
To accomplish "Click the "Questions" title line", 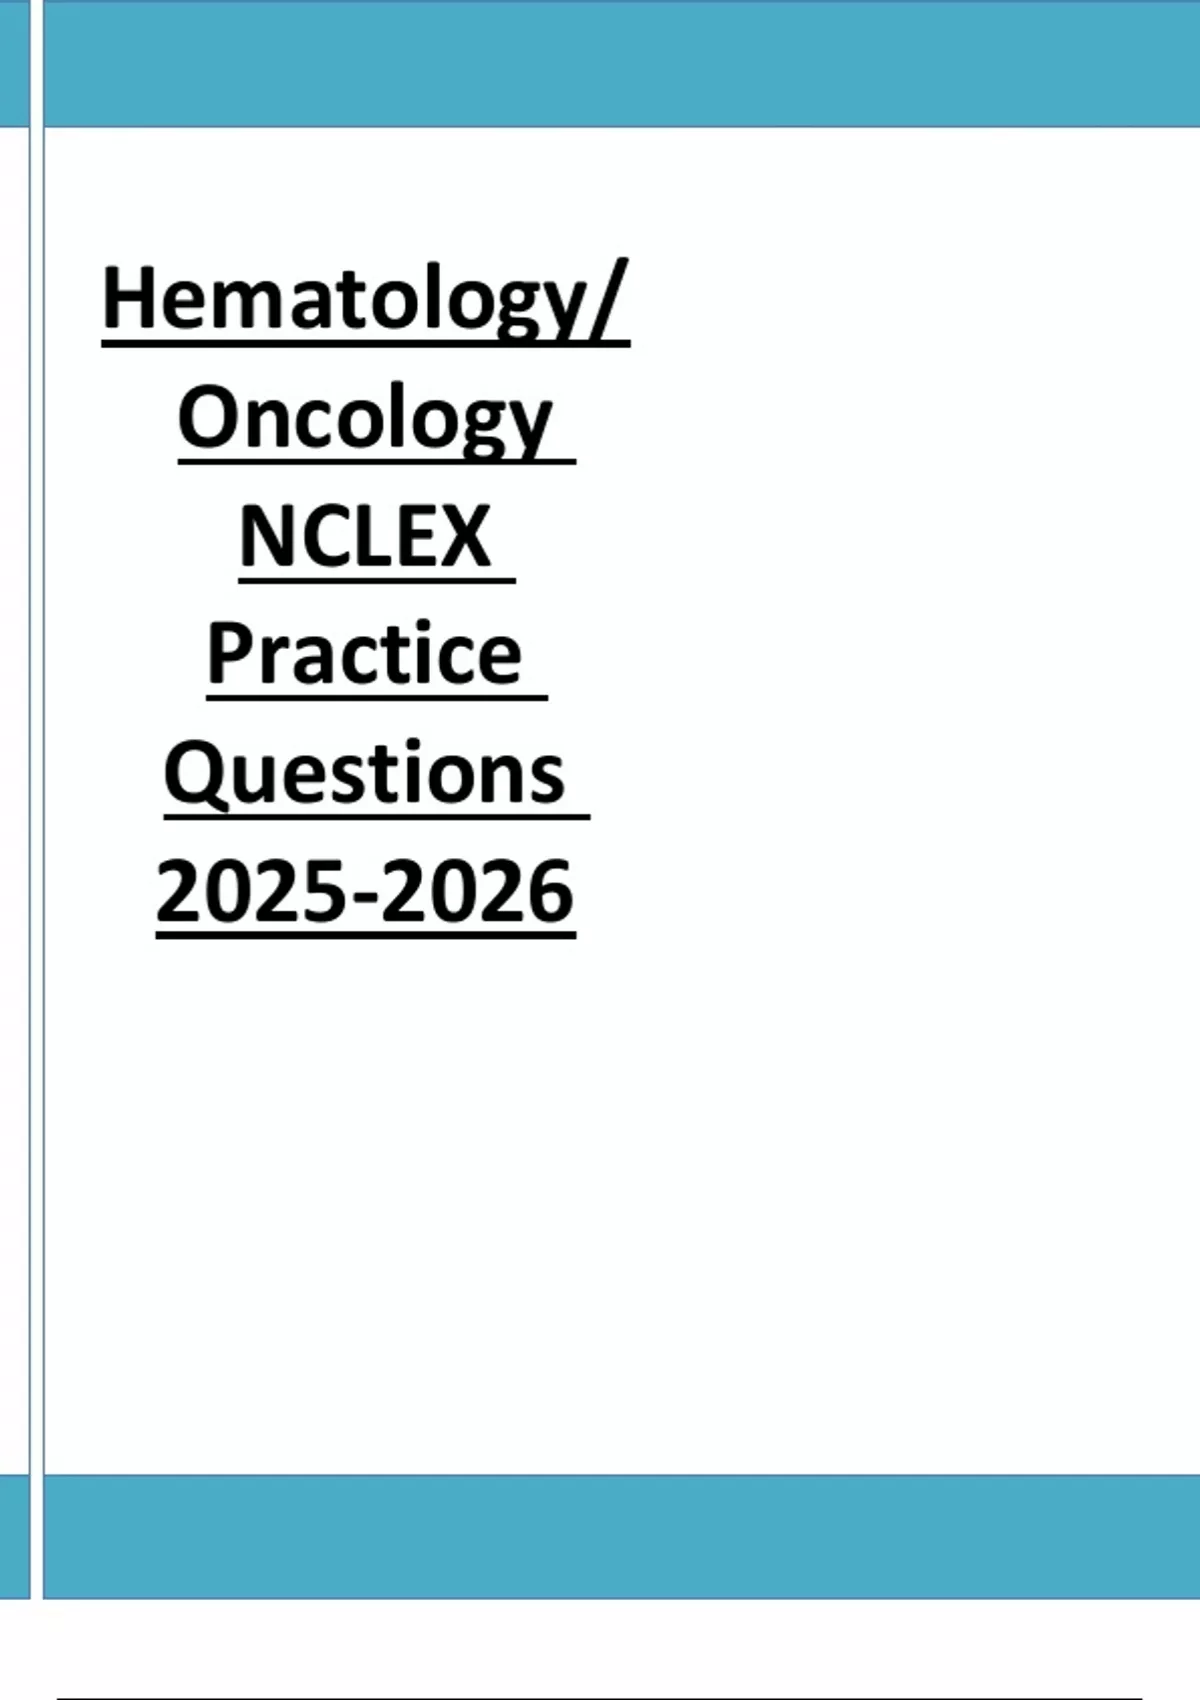I will pyautogui.click(x=365, y=773).
